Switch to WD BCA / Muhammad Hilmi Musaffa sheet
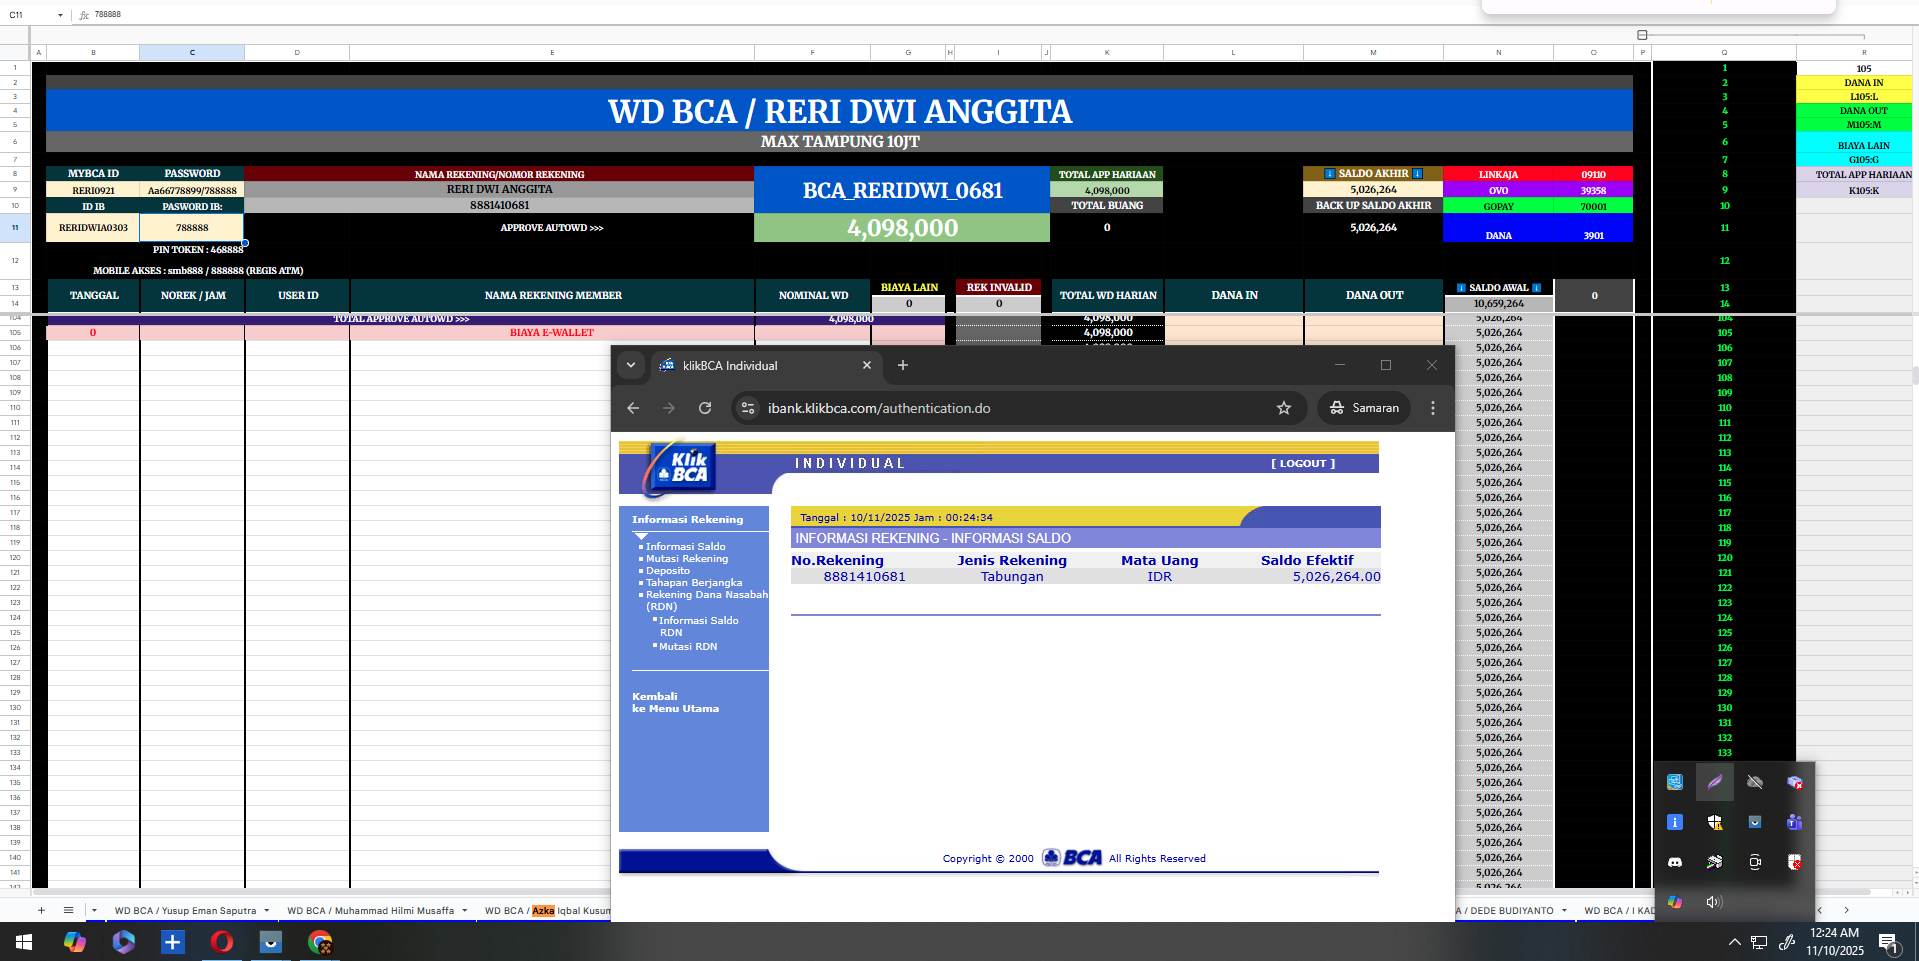 370,910
